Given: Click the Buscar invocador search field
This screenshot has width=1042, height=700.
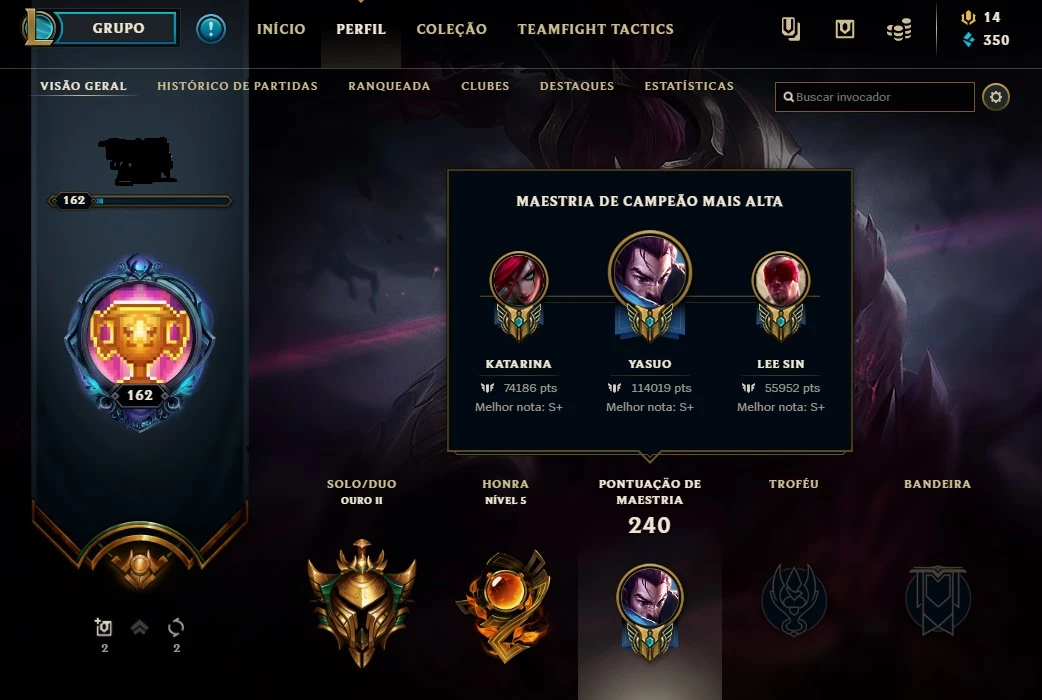Looking at the screenshot, I should (875, 97).
